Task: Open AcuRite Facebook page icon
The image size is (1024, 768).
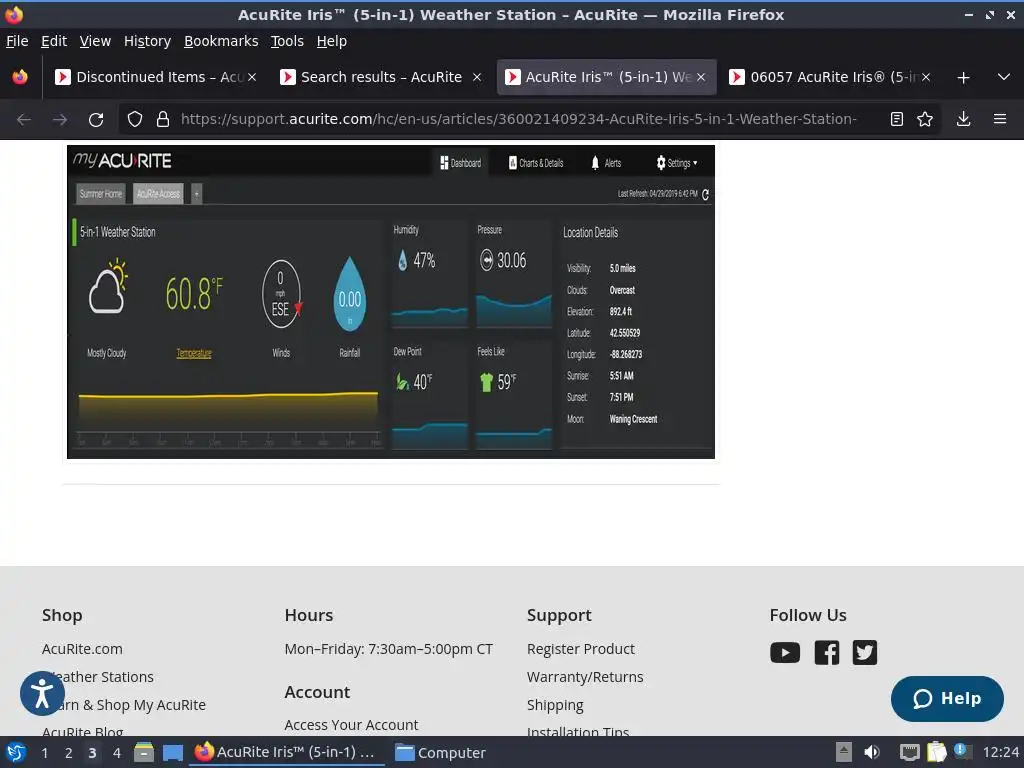Action: [827, 652]
